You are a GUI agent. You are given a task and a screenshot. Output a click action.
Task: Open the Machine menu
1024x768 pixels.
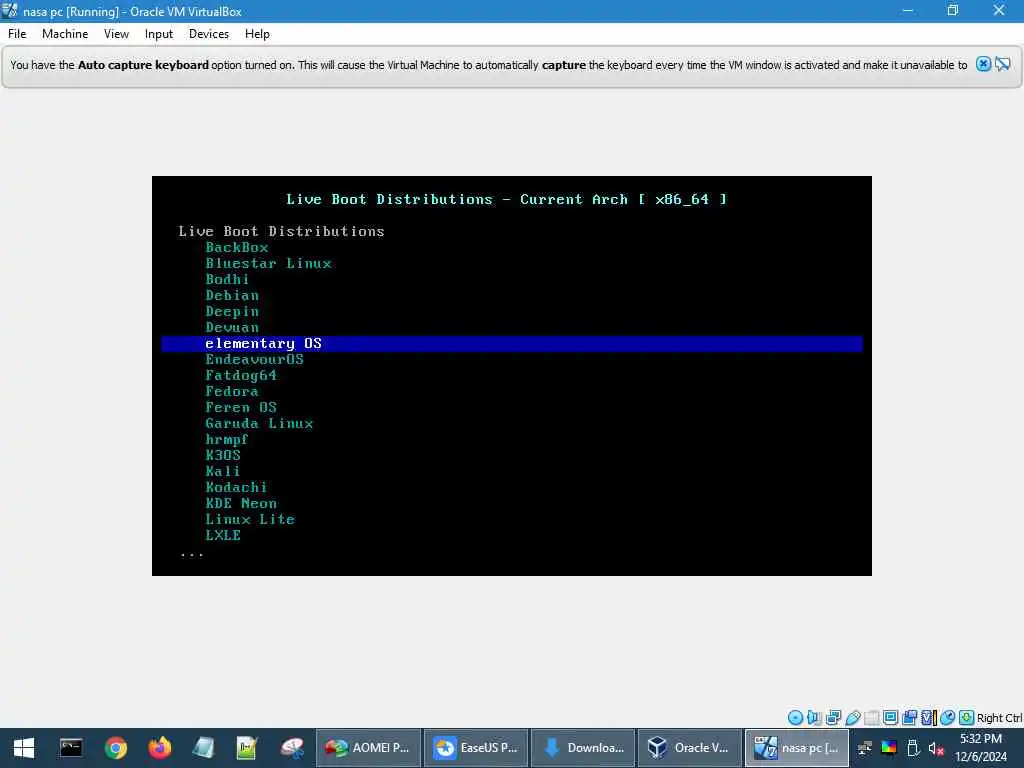65,34
